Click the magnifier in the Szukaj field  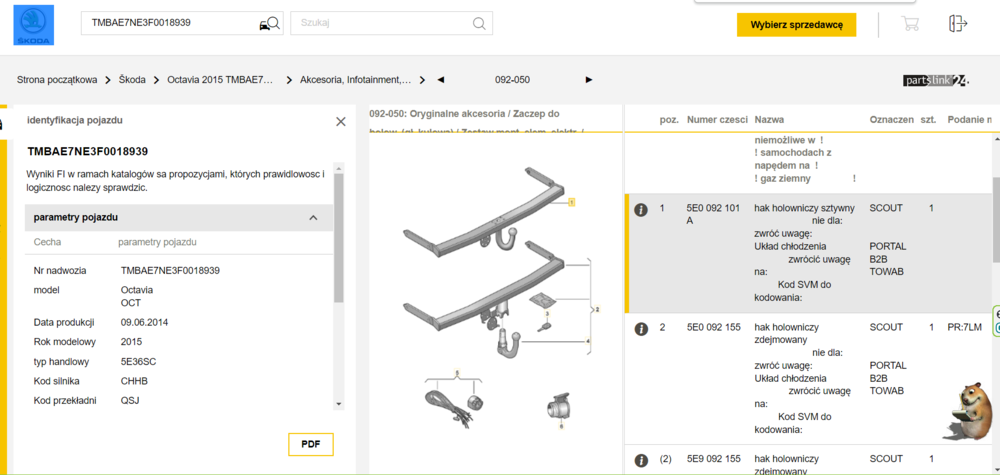[480, 24]
